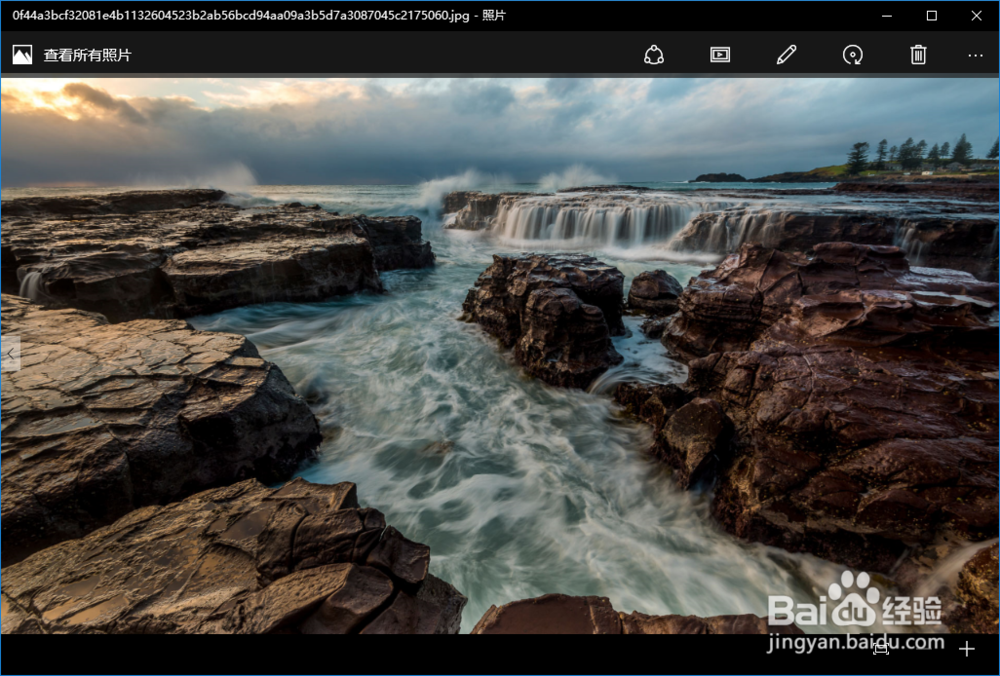This screenshot has height=676, width=1000.
Task: Zoom in with the plus icon
Action: (x=967, y=649)
